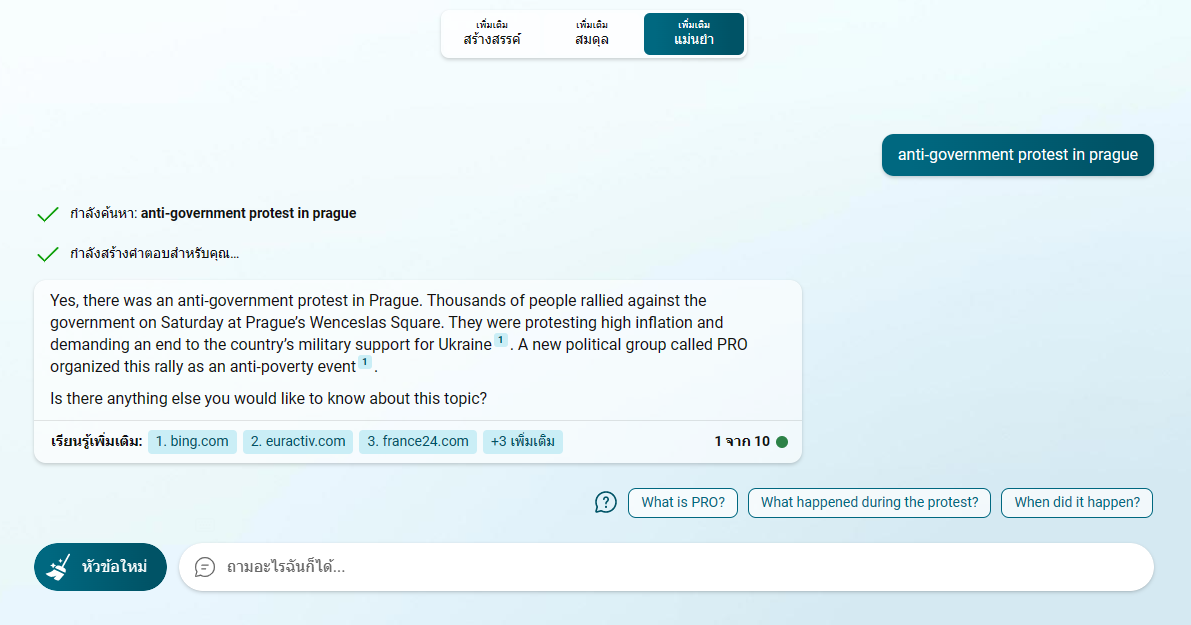Focus the 'ถามอะไรฉันก็ได้...' message input field
Viewport: 1191px width, 625px height.
(x=680, y=567)
